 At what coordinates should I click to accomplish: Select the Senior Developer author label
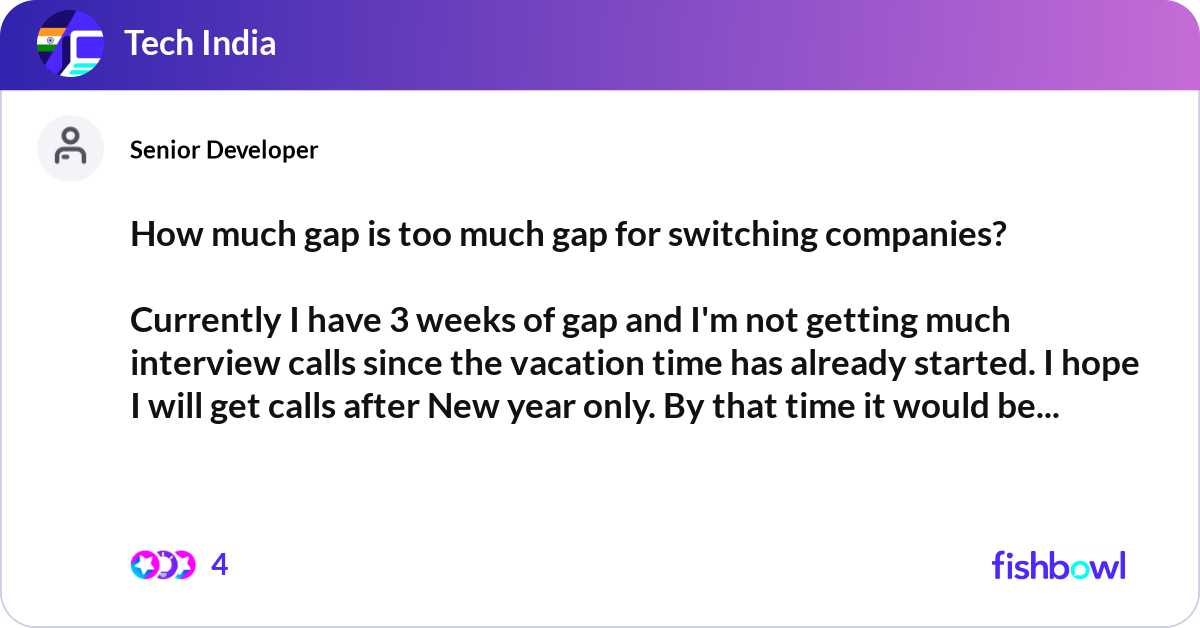(224, 150)
